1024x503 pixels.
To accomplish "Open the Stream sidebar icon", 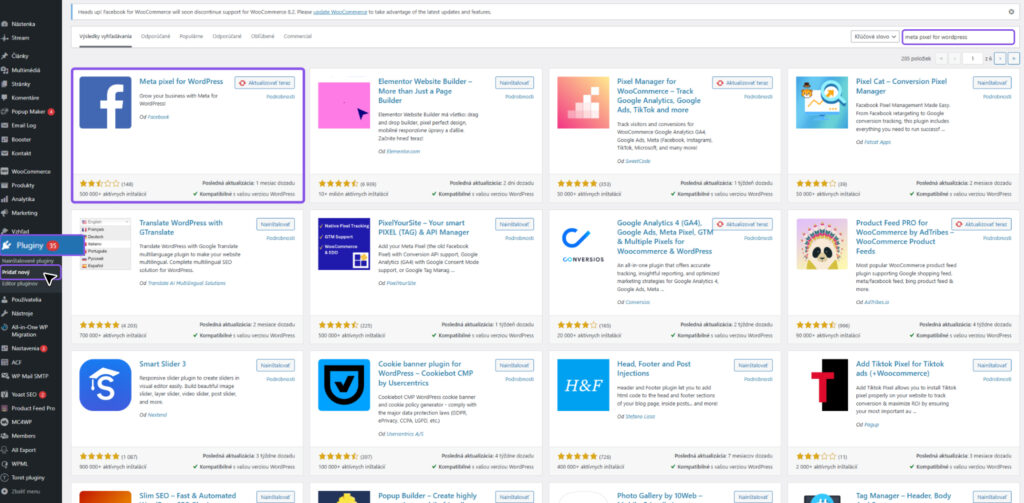I will click(x=5, y=38).
